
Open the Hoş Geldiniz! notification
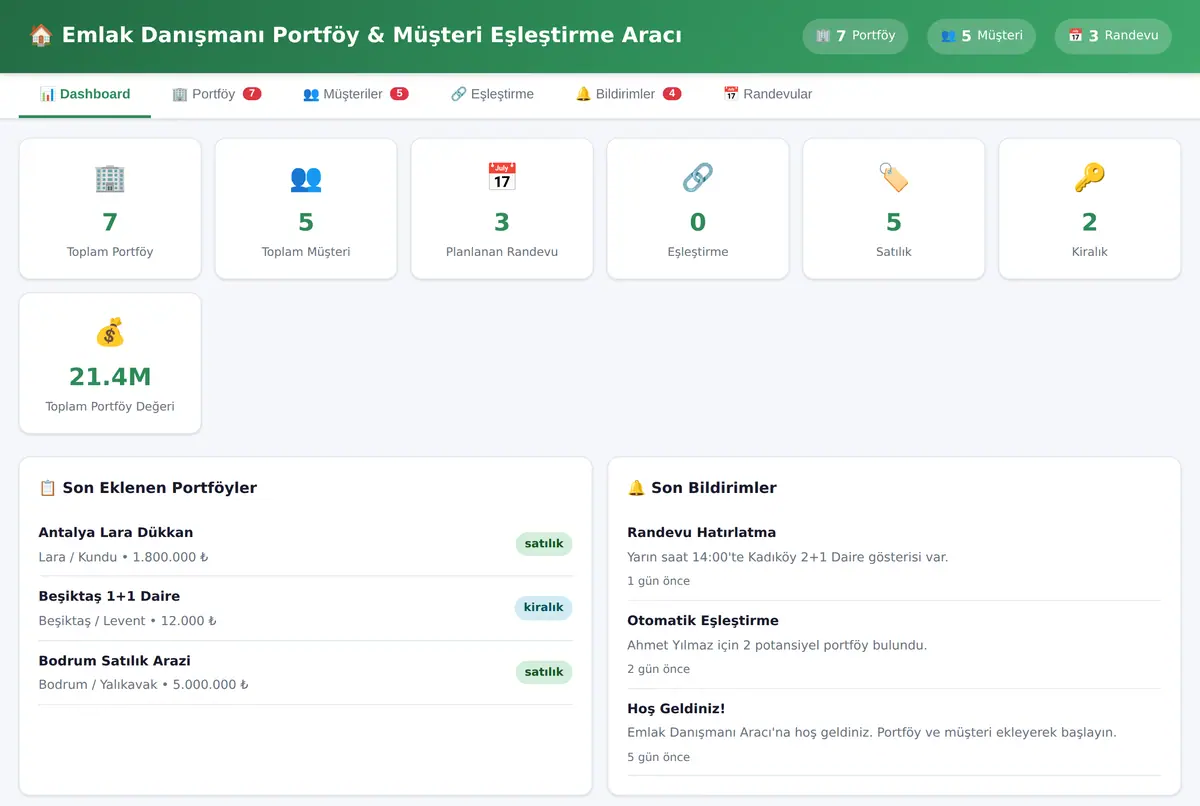pos(894,732)
